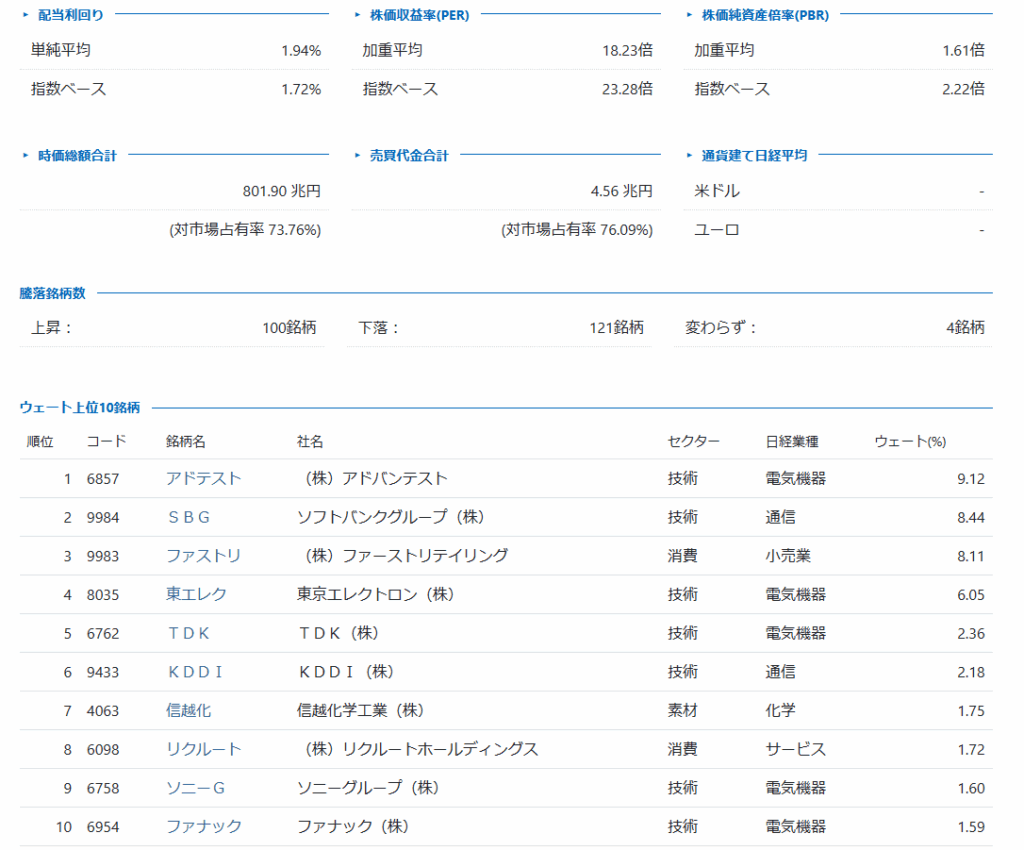The width and height of the screenshot is (1024, 850).
Task: Click the ウェート(%) column header
Action: click(x=910, y=441)
